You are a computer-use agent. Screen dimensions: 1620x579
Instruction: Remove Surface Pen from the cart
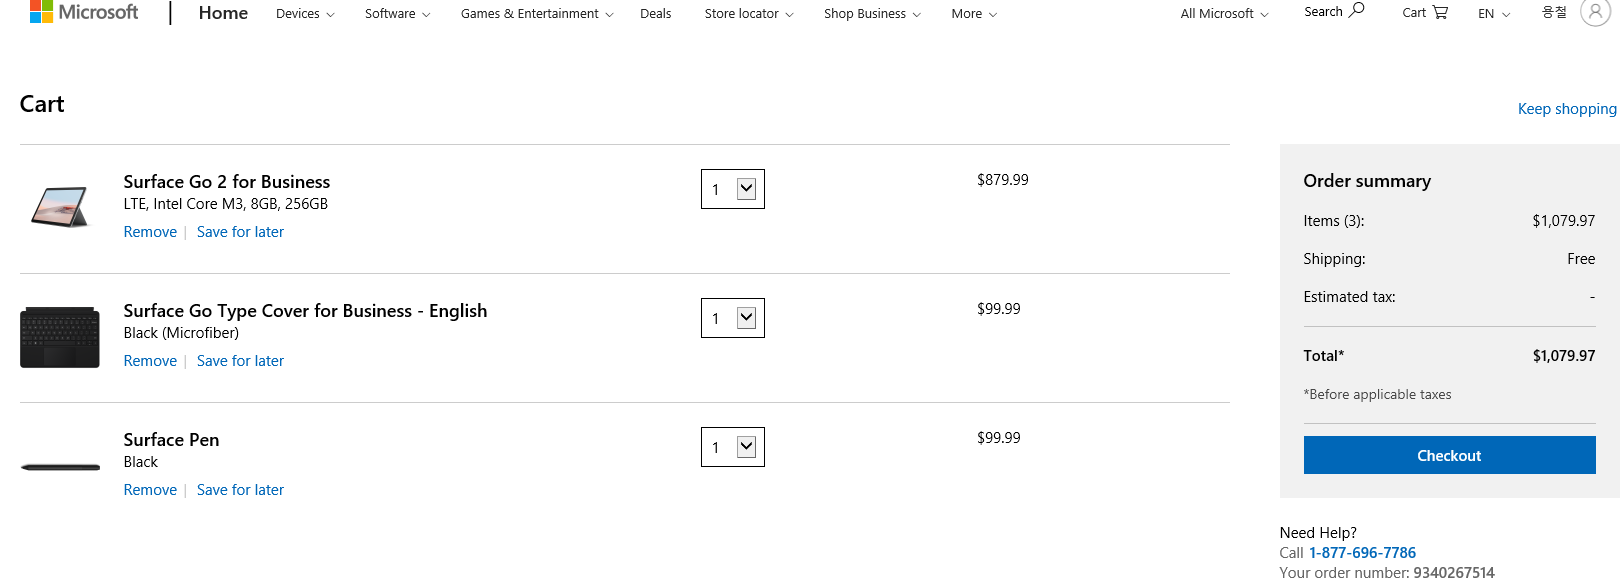tap(150, 490)
